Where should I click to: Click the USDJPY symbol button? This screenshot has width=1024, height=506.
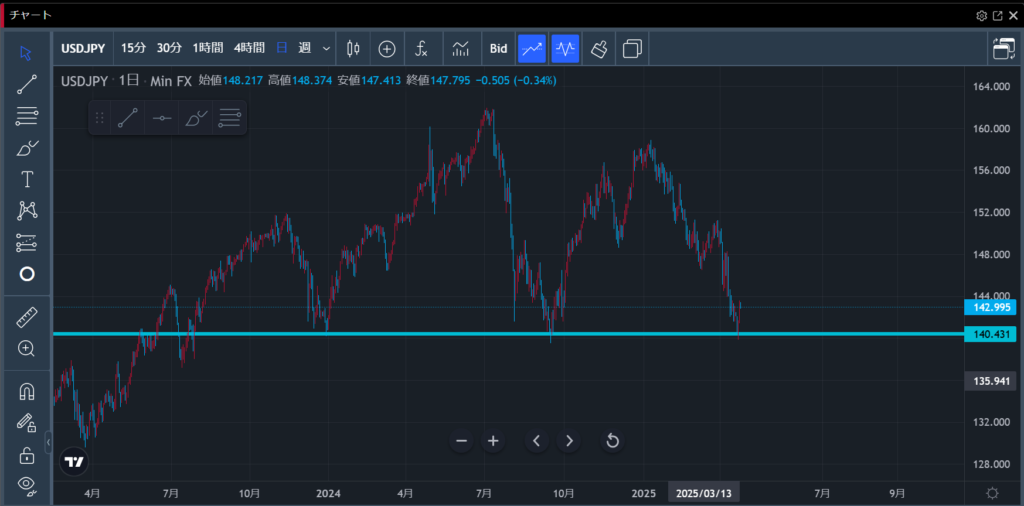coord(84,48)
